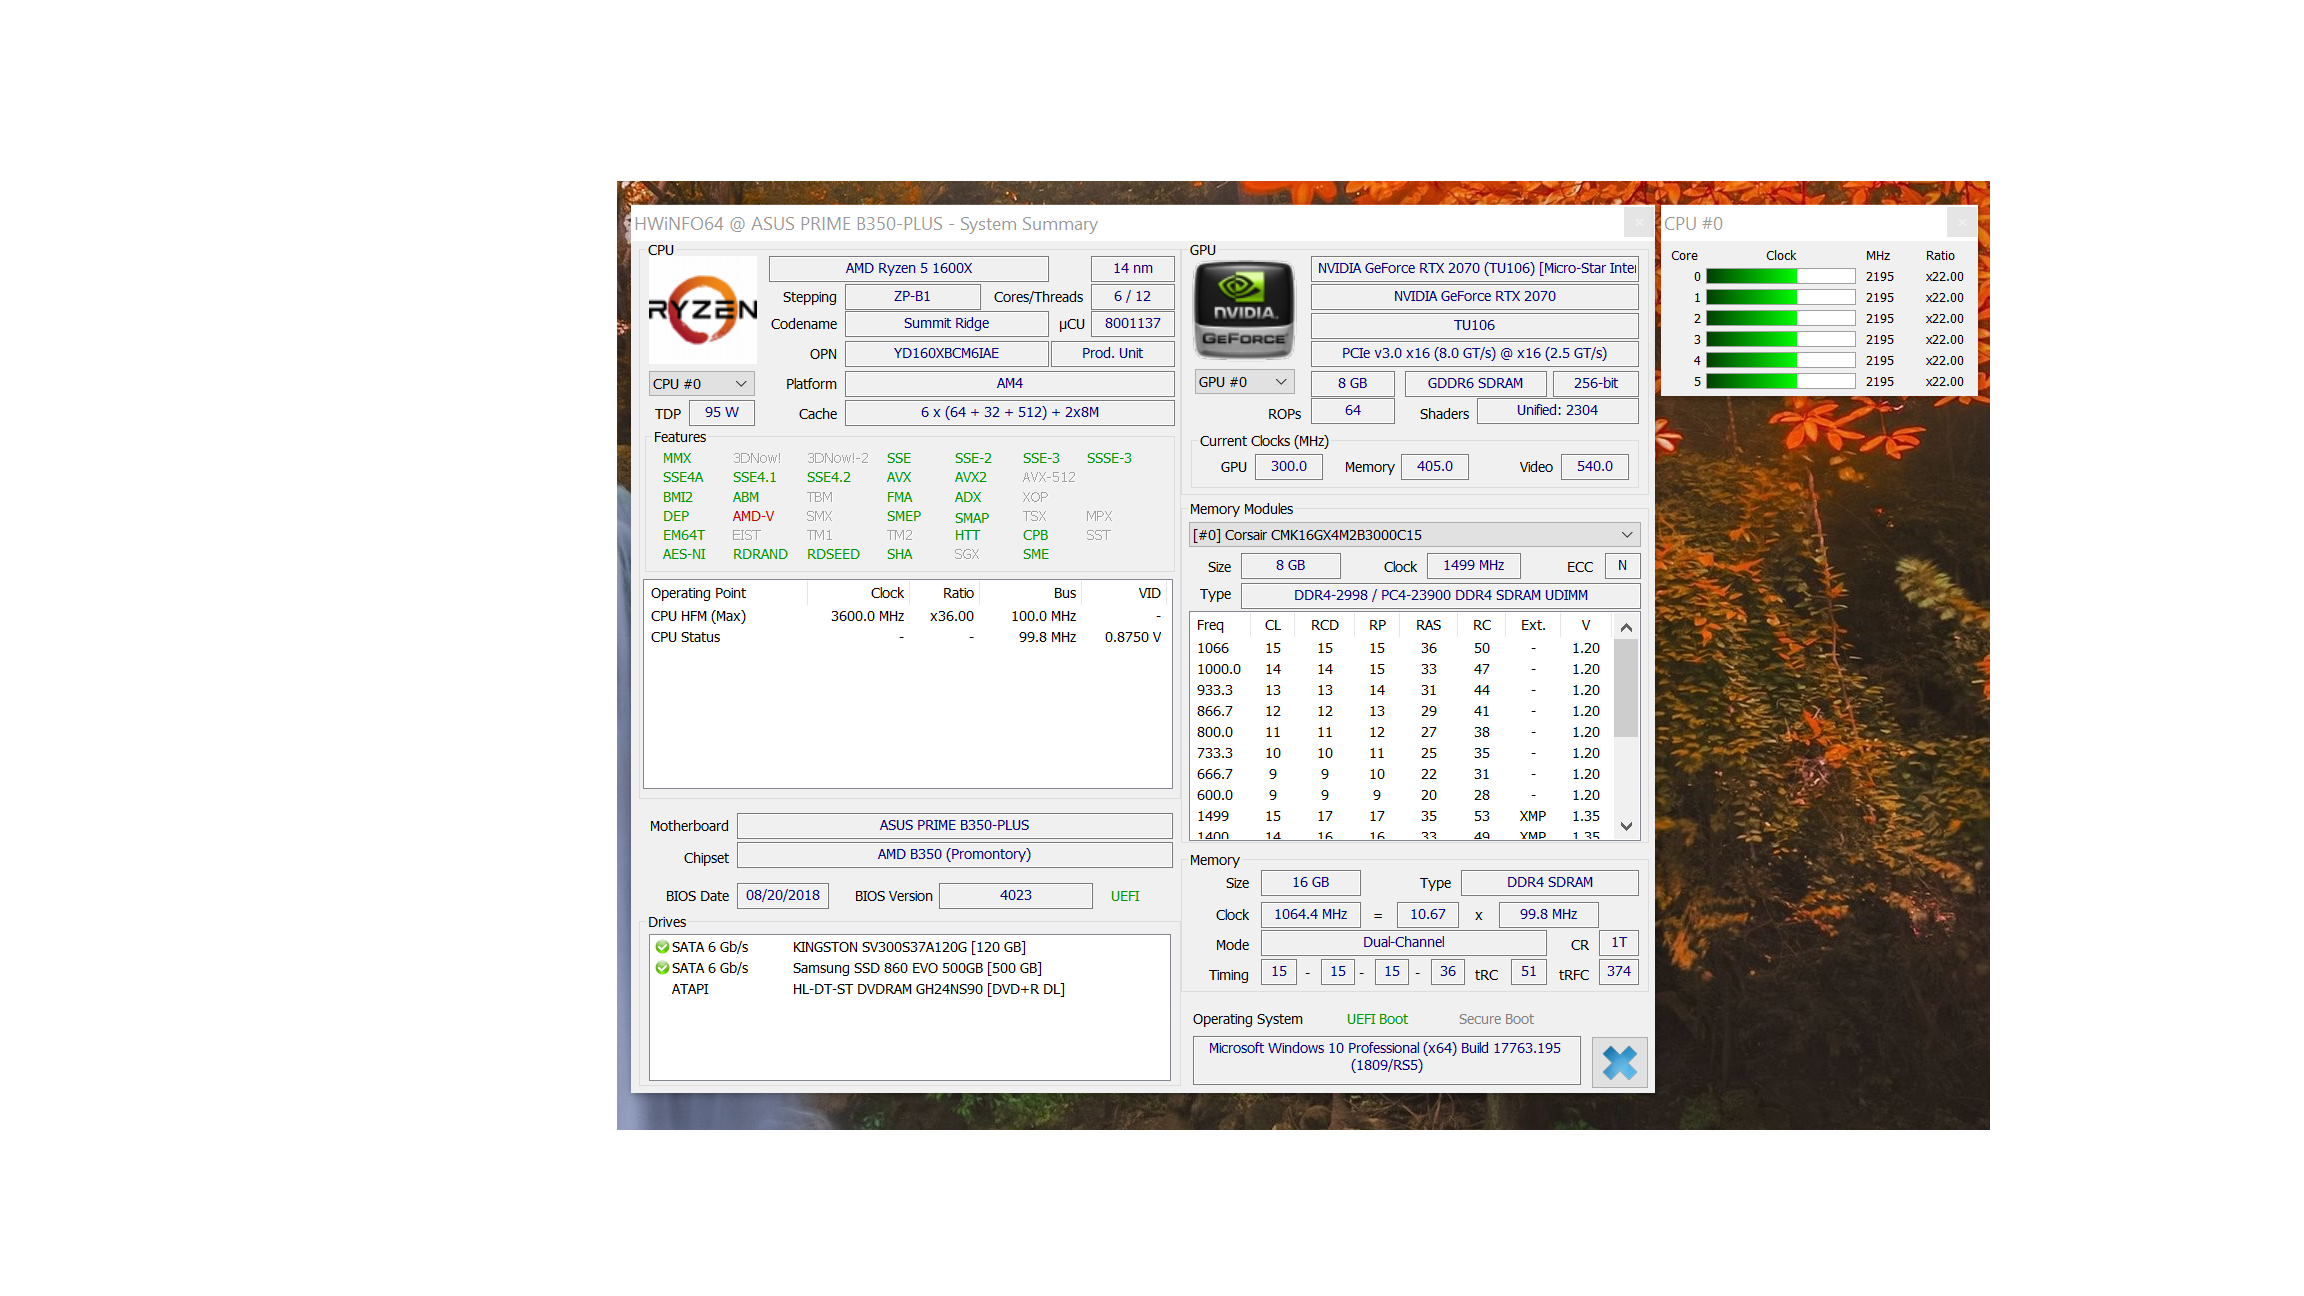Image resolution: width=2304 pixels, height=1296 pixels.
Task: Click the AMD Ryzen logo image
Action: point(702,310)
